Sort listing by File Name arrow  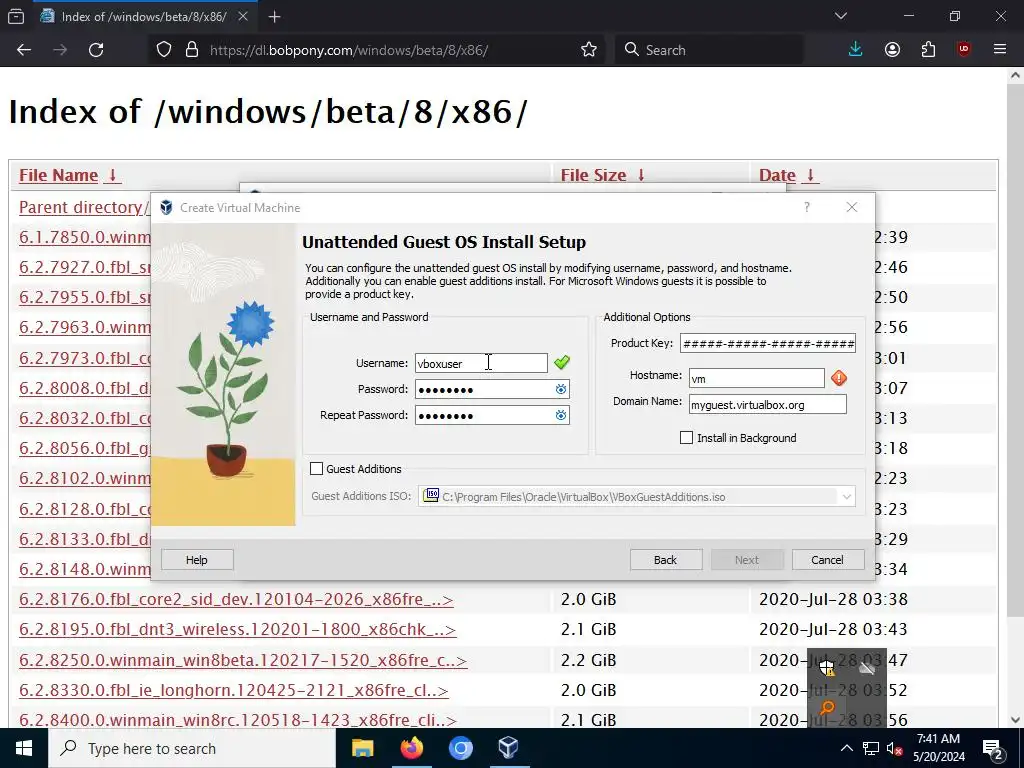coord(112,175)
